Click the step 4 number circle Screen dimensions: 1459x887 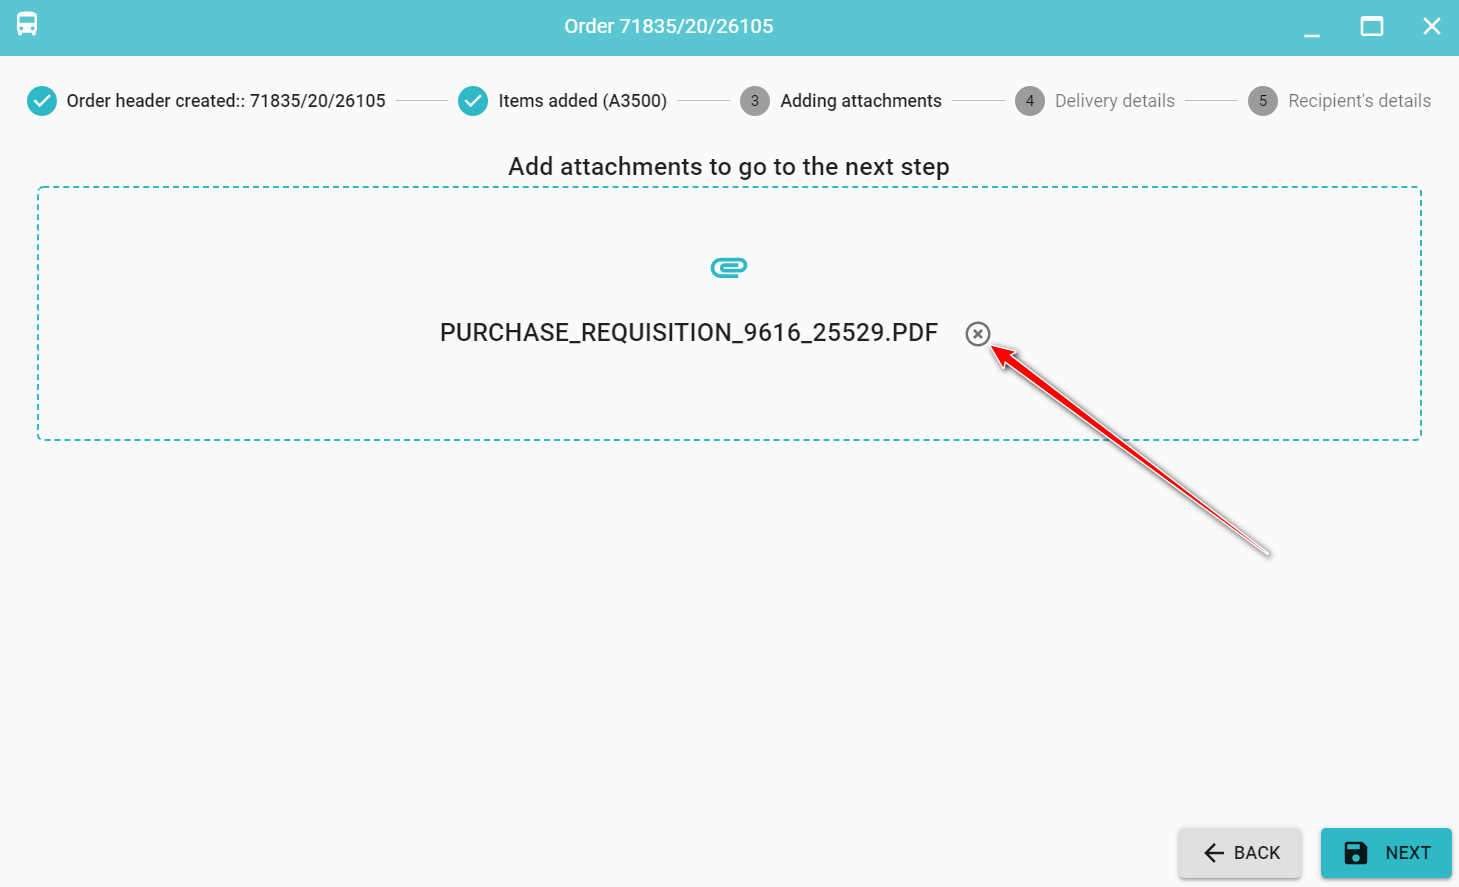[x=1030, y=101]
